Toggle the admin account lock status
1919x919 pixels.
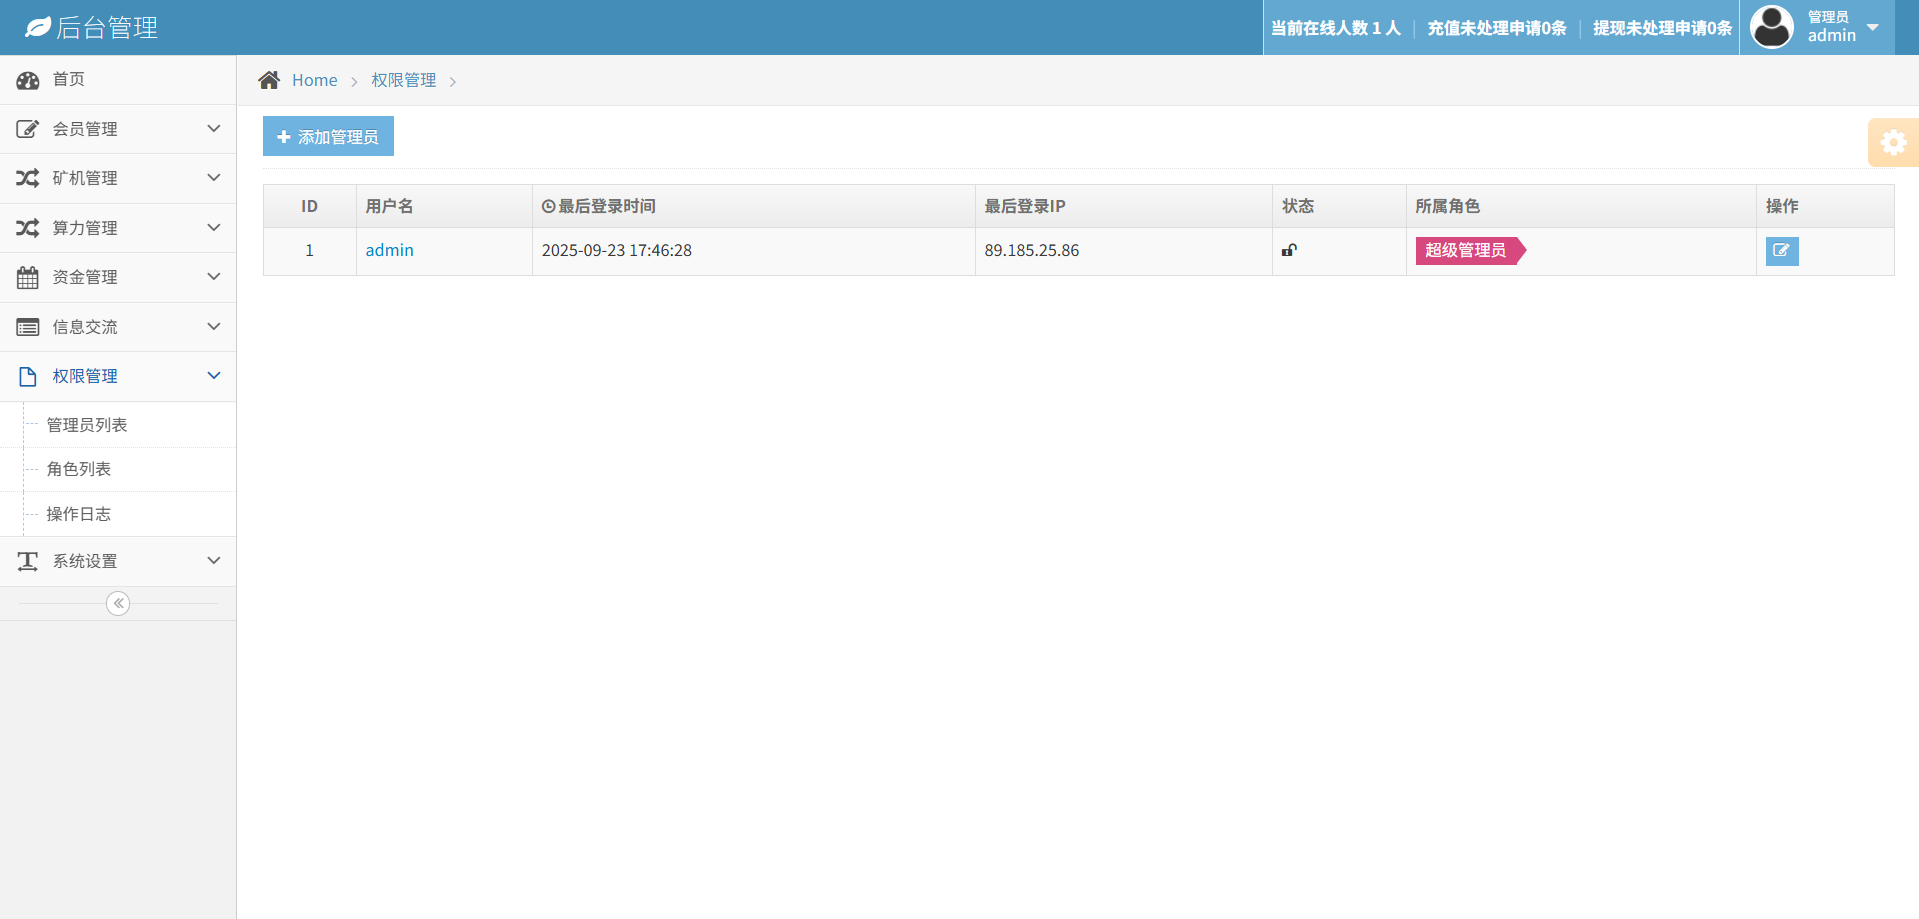(1289, 250)
